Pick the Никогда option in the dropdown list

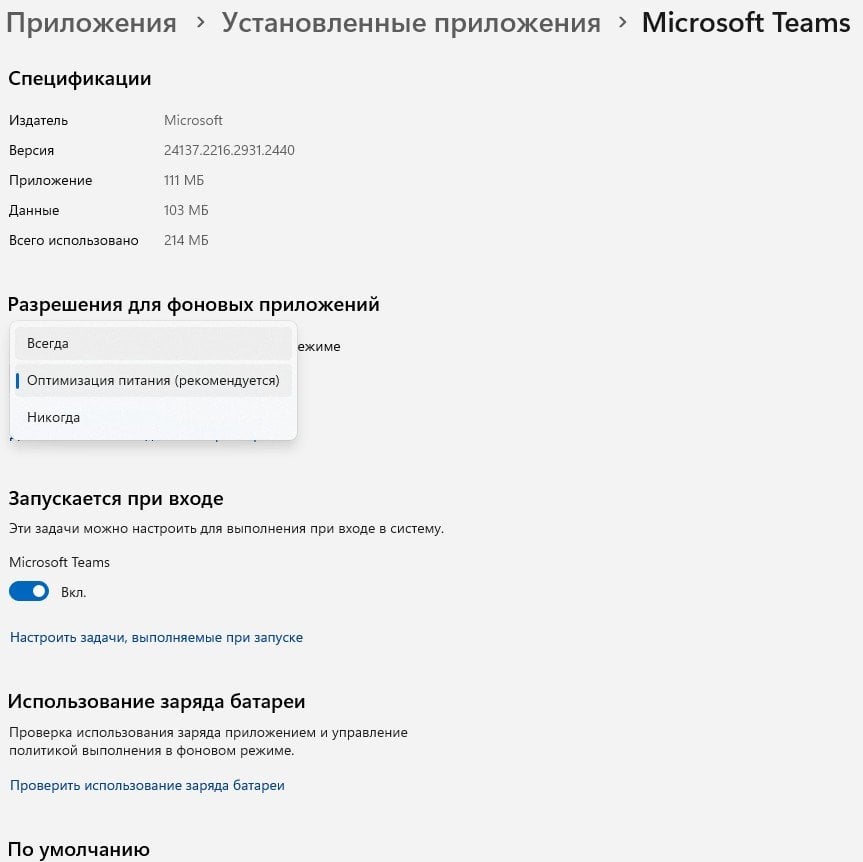click(x=153, y=417)
